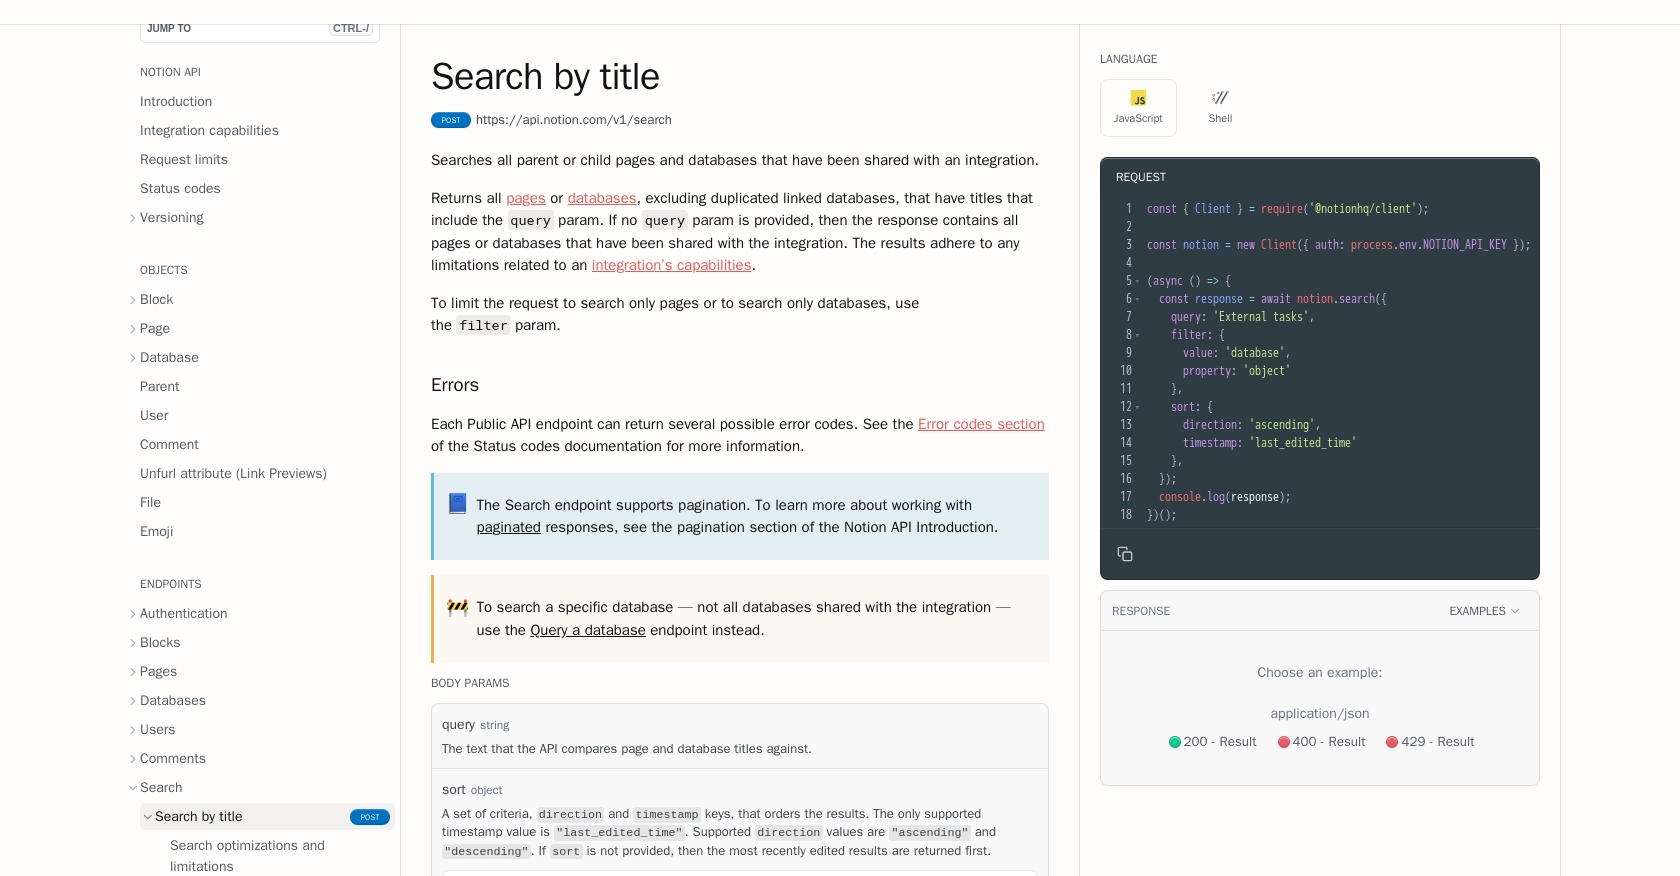This screenshot has width=1680, height=876.
Task: Expand the Comments endpoints
Action: (133, 759)
